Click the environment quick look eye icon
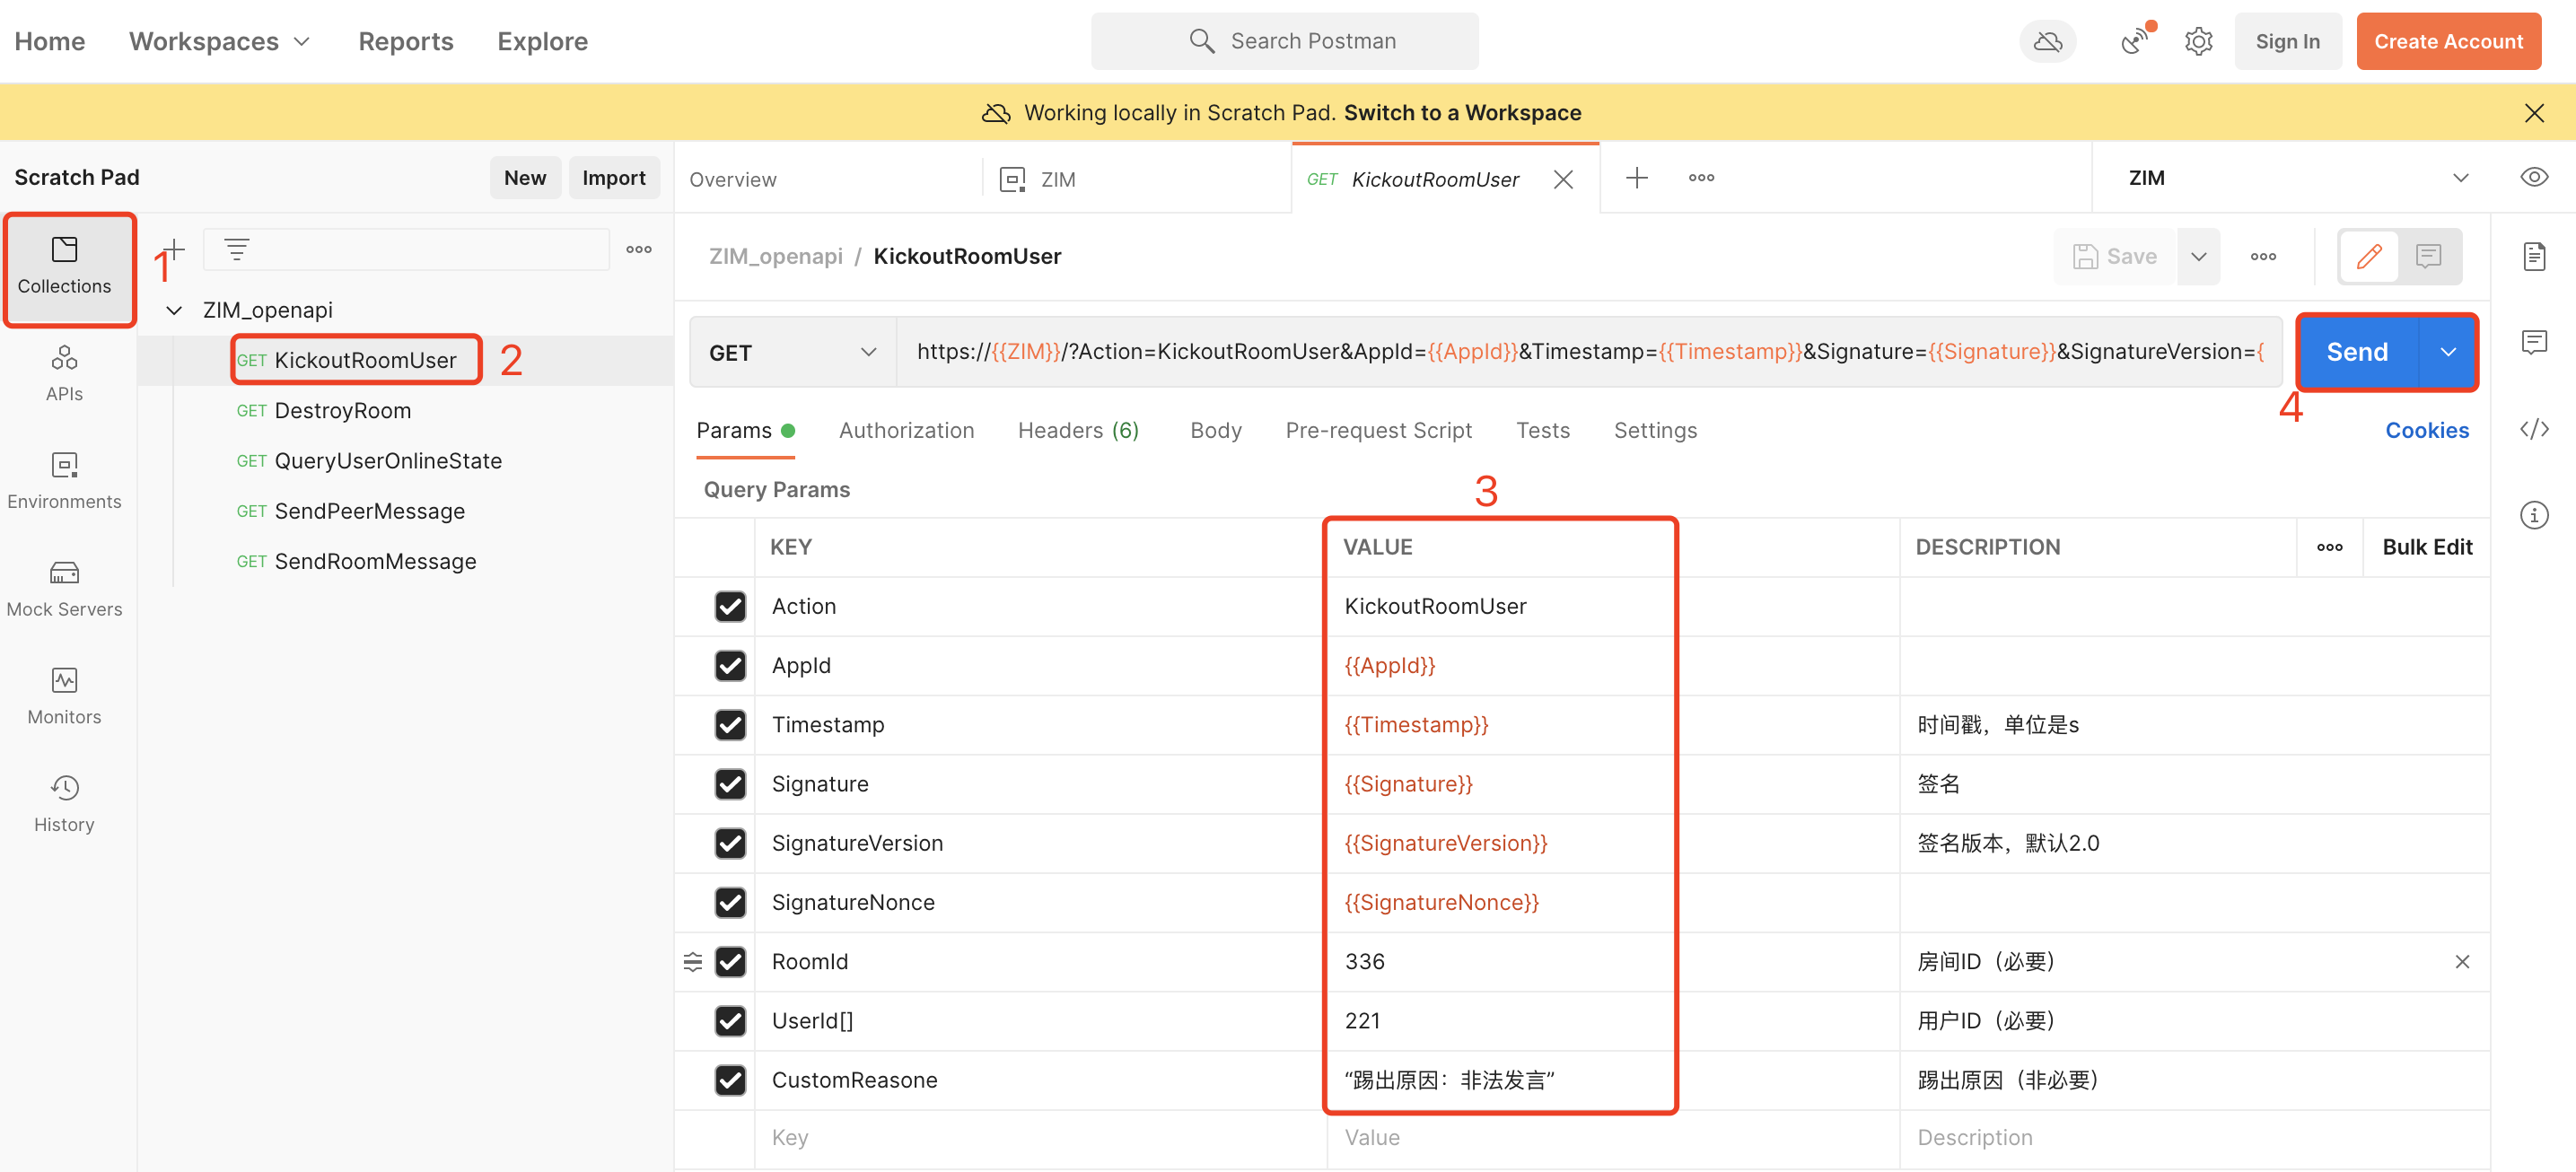2576x1172 pixels. coord(2533,178)
